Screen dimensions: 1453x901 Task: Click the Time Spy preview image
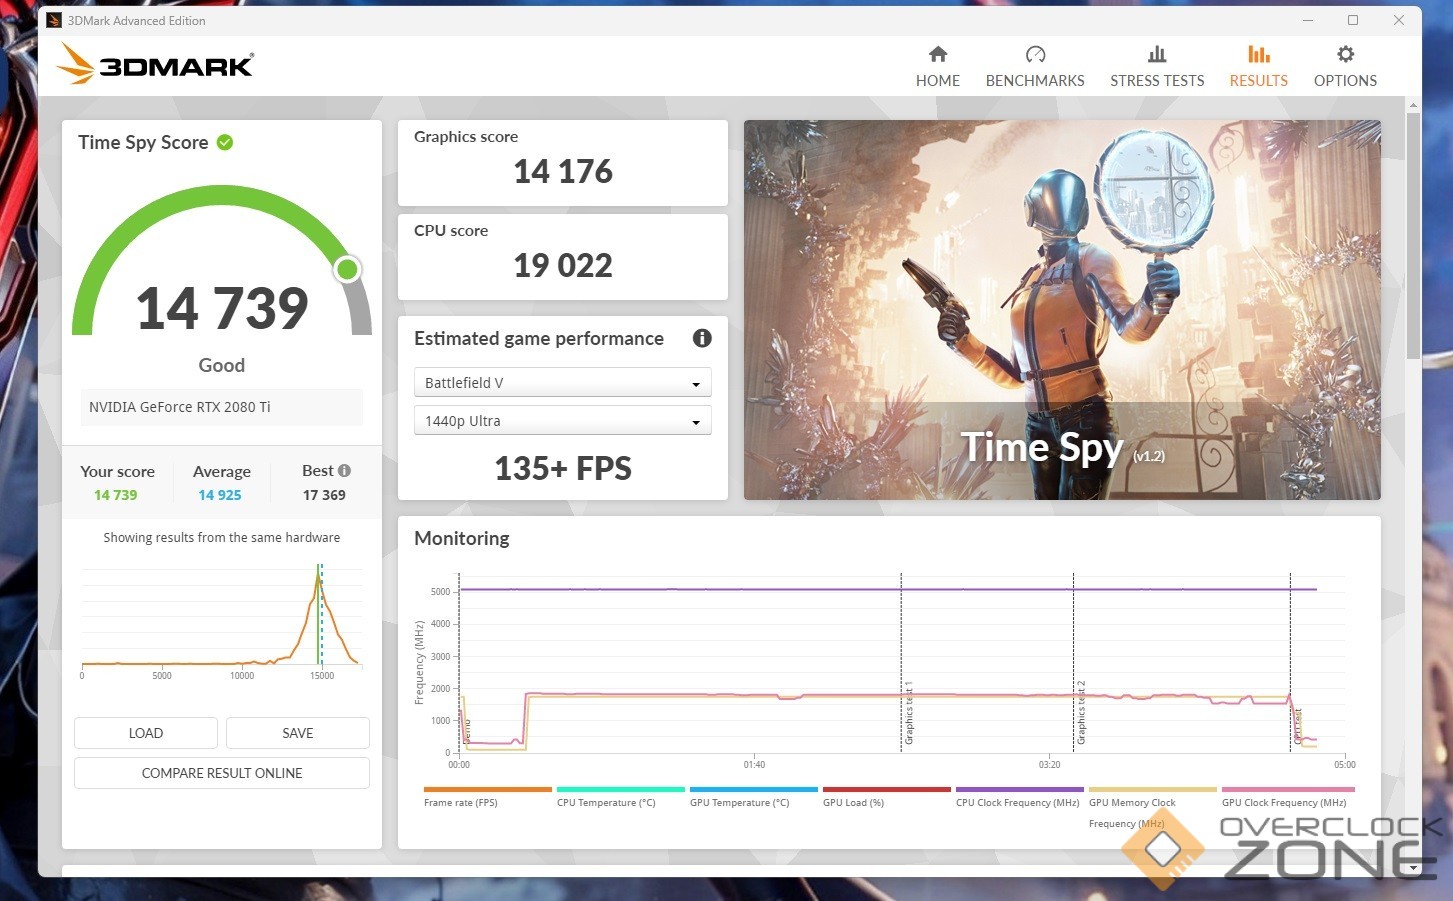(x=1062, y=310)
